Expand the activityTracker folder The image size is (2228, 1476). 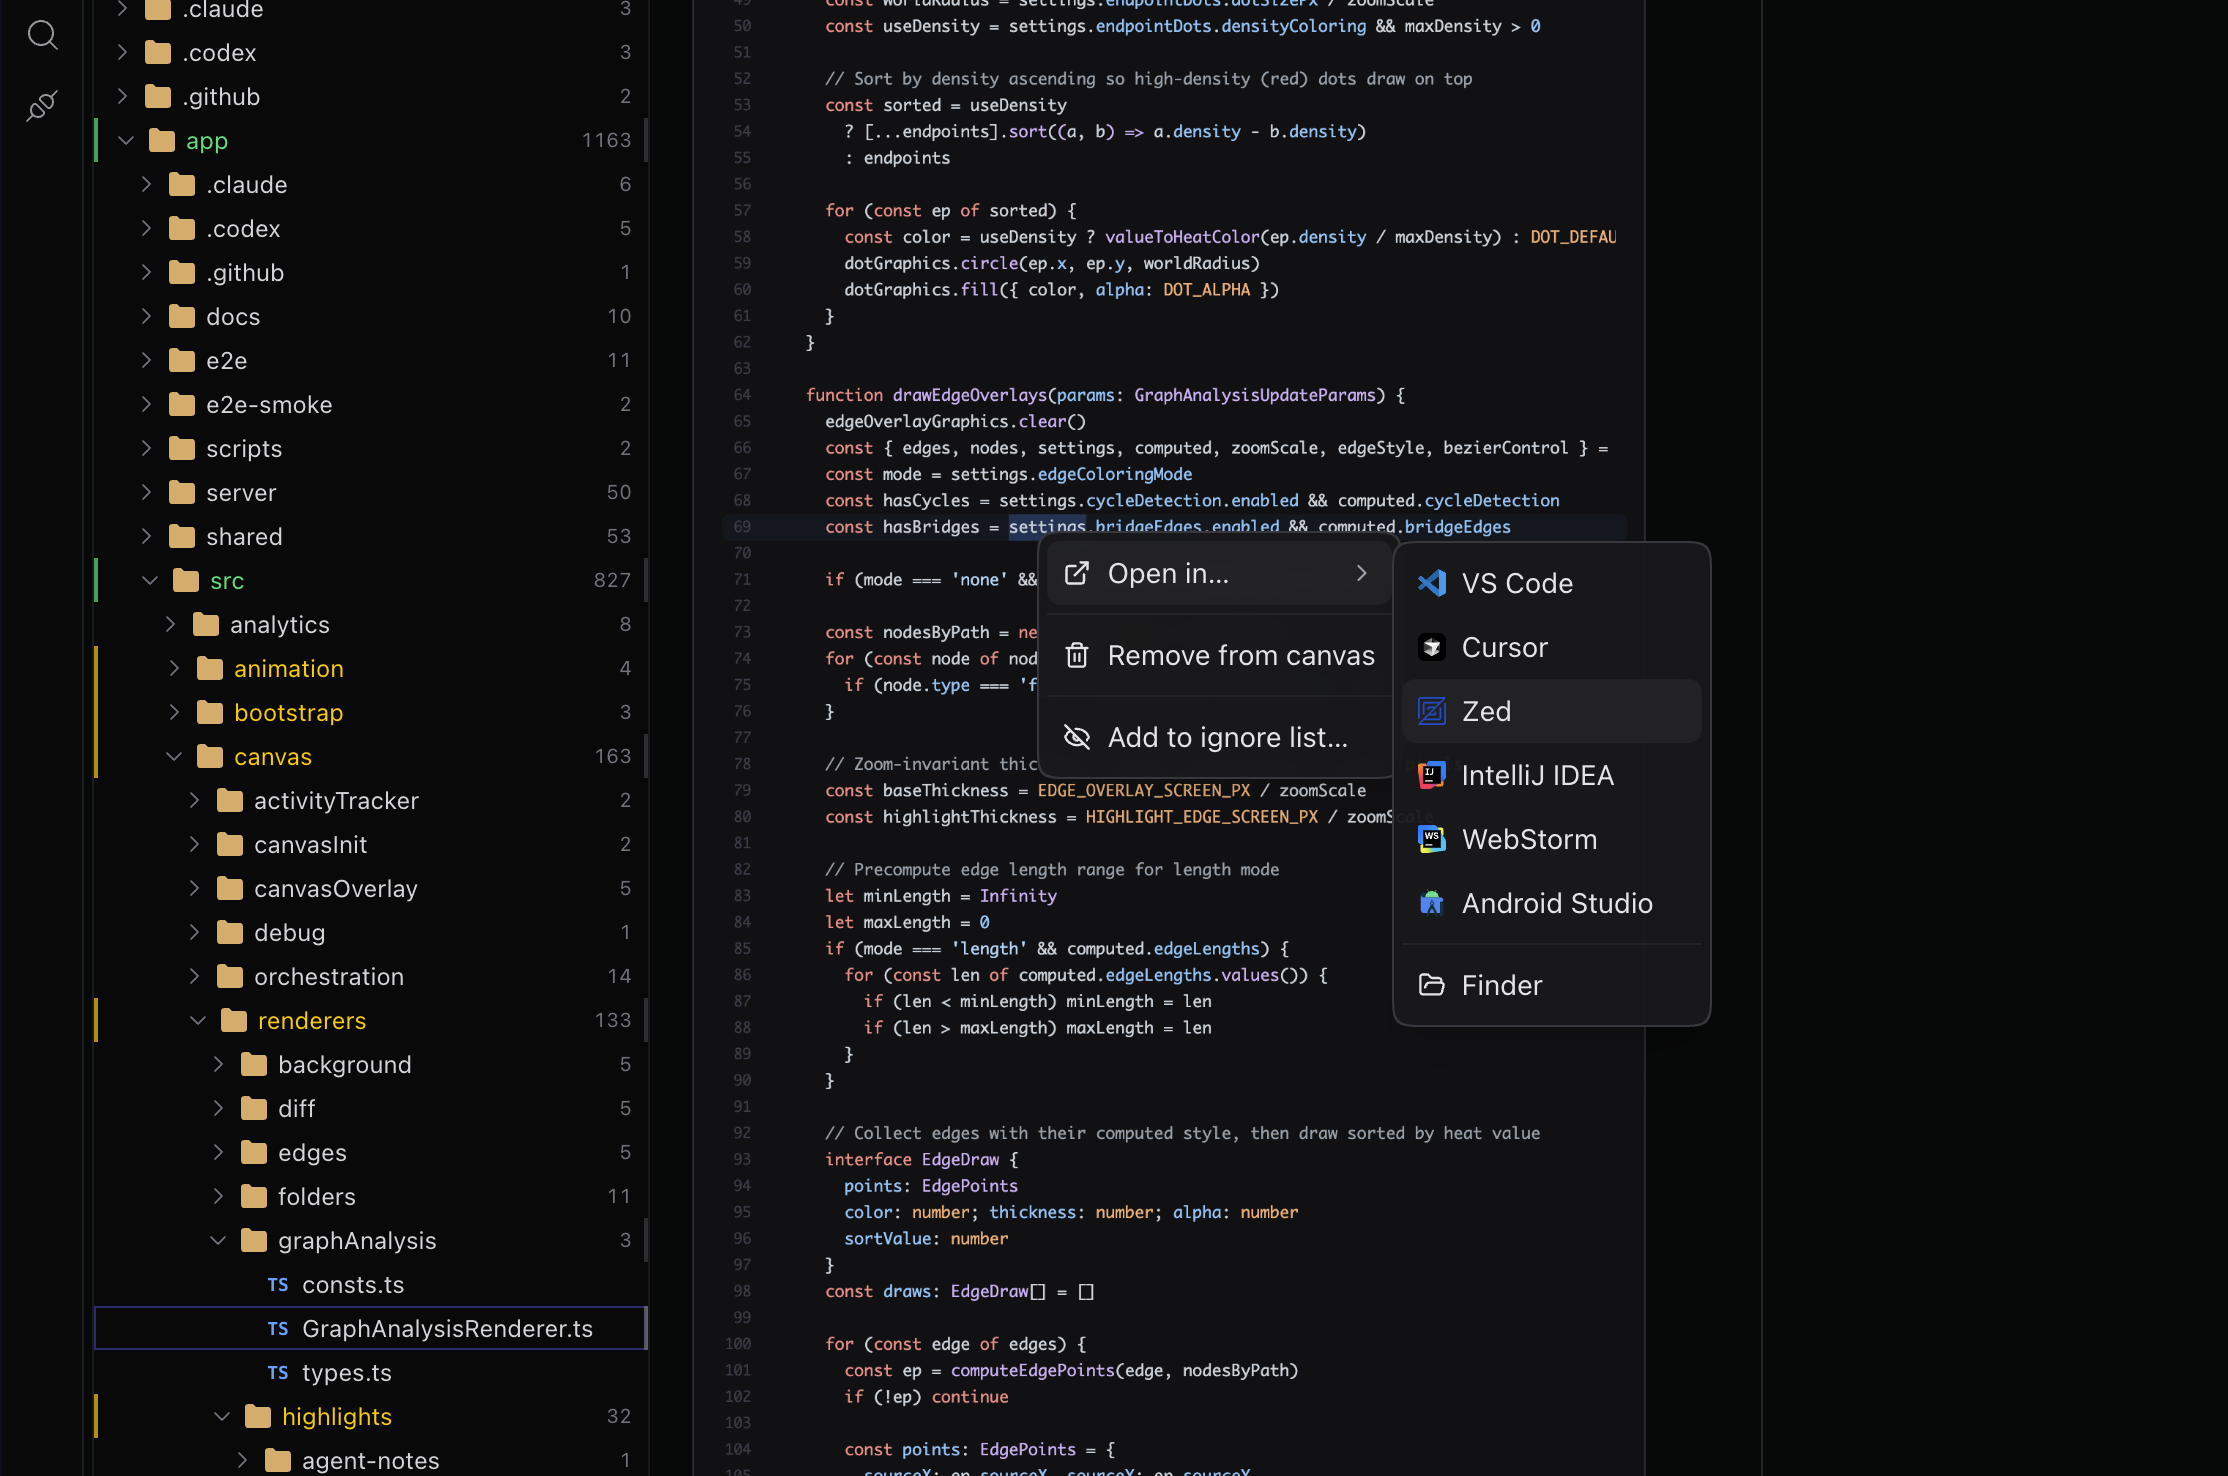click(194, 801)
